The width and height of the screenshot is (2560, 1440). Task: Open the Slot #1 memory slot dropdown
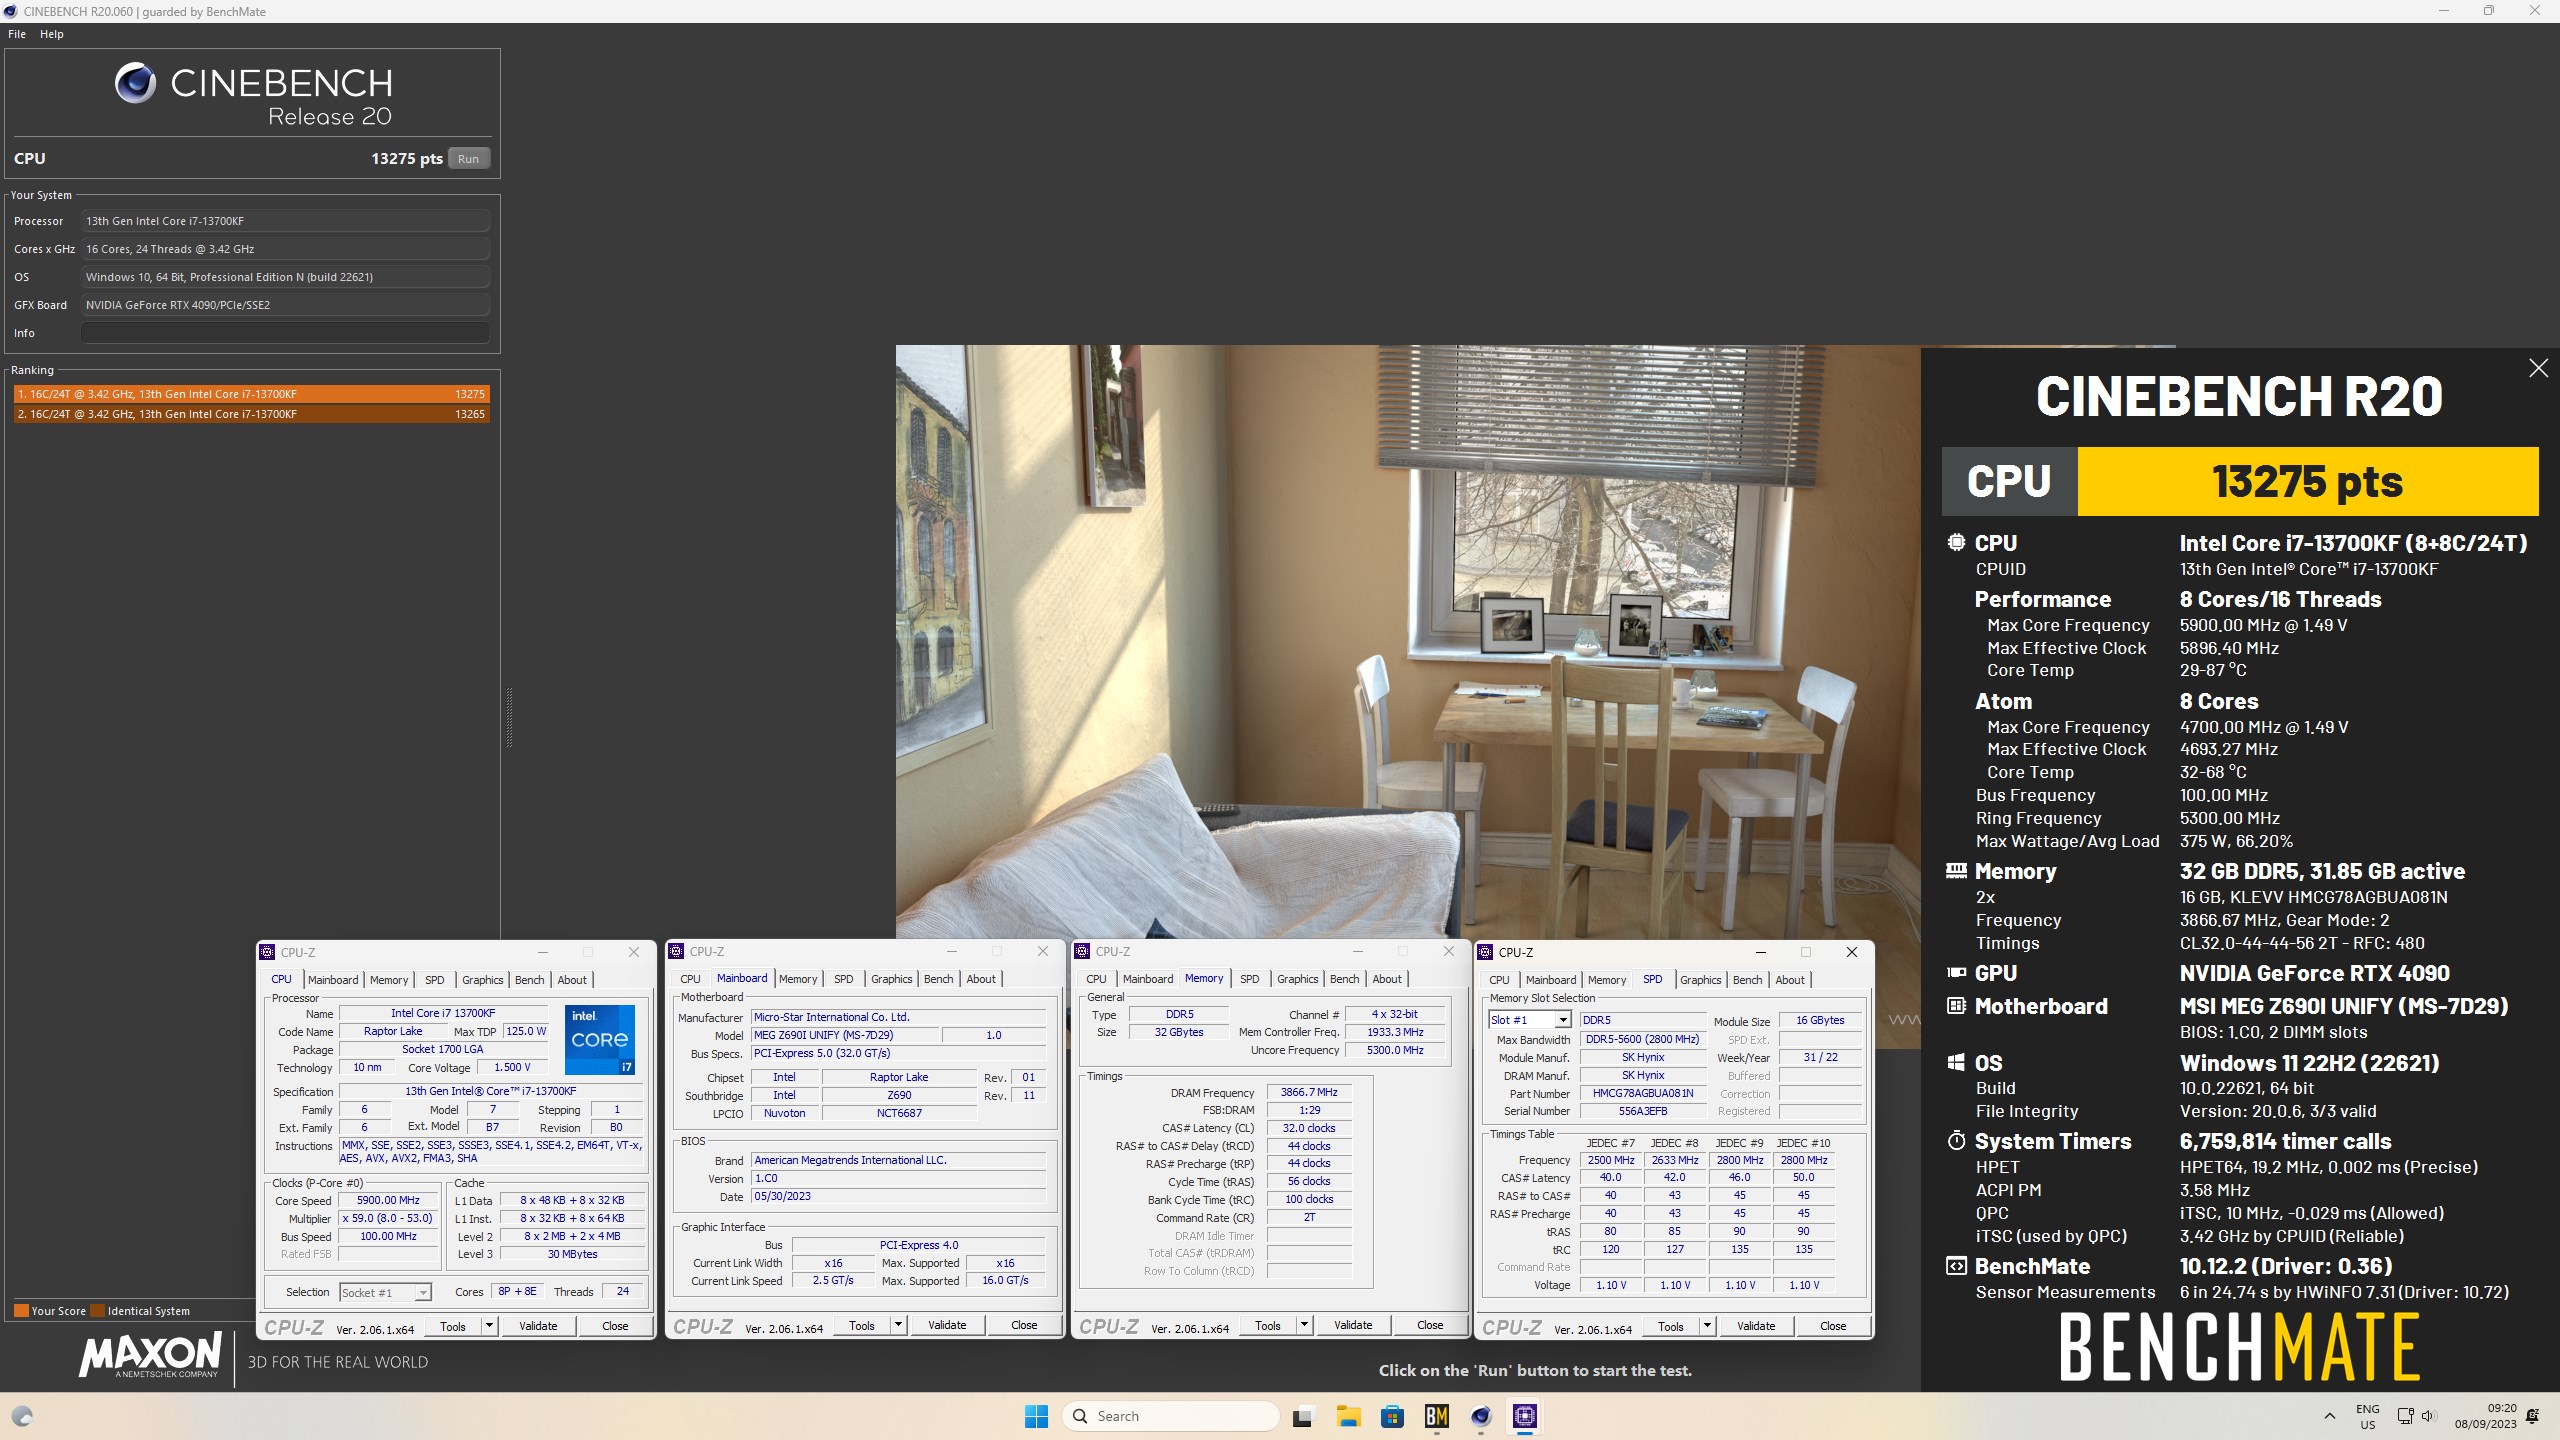[1563, 1020]
